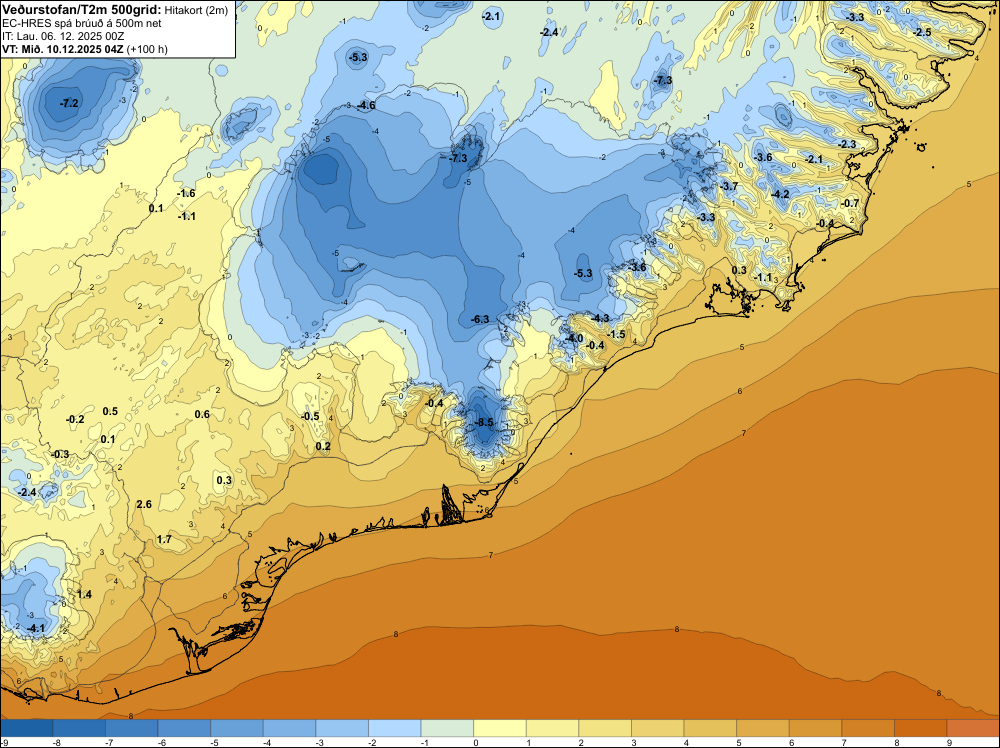This screenshot has height=748, width=1000.
Task: Select legend swatch between -5 and -4
Action: tap(237, 728)
